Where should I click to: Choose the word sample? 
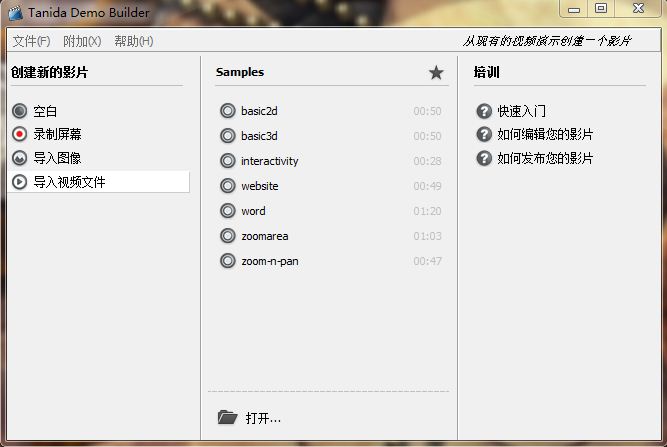click(253, 211)
